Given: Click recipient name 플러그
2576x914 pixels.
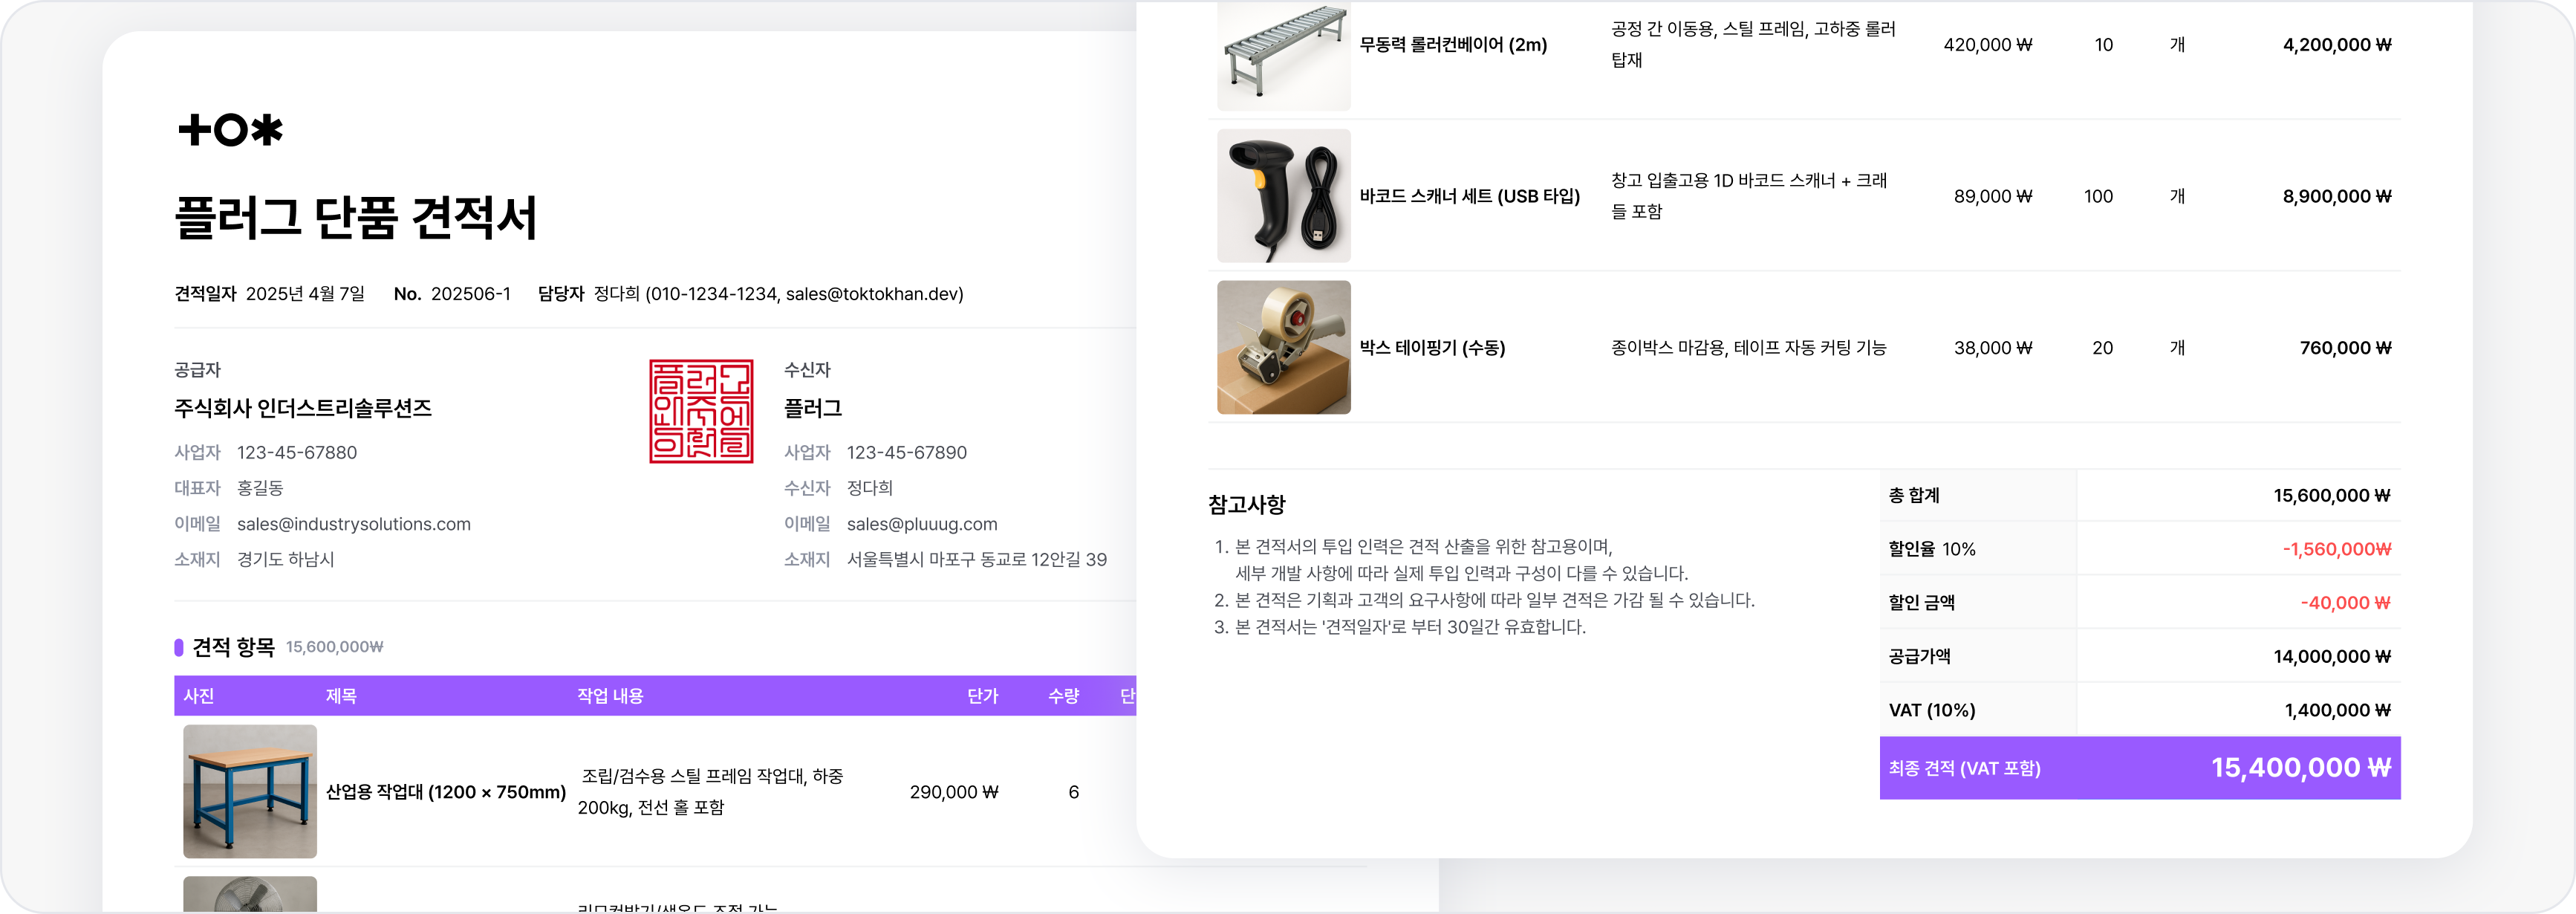Looking at the screenshot, I should click(813, 408).
